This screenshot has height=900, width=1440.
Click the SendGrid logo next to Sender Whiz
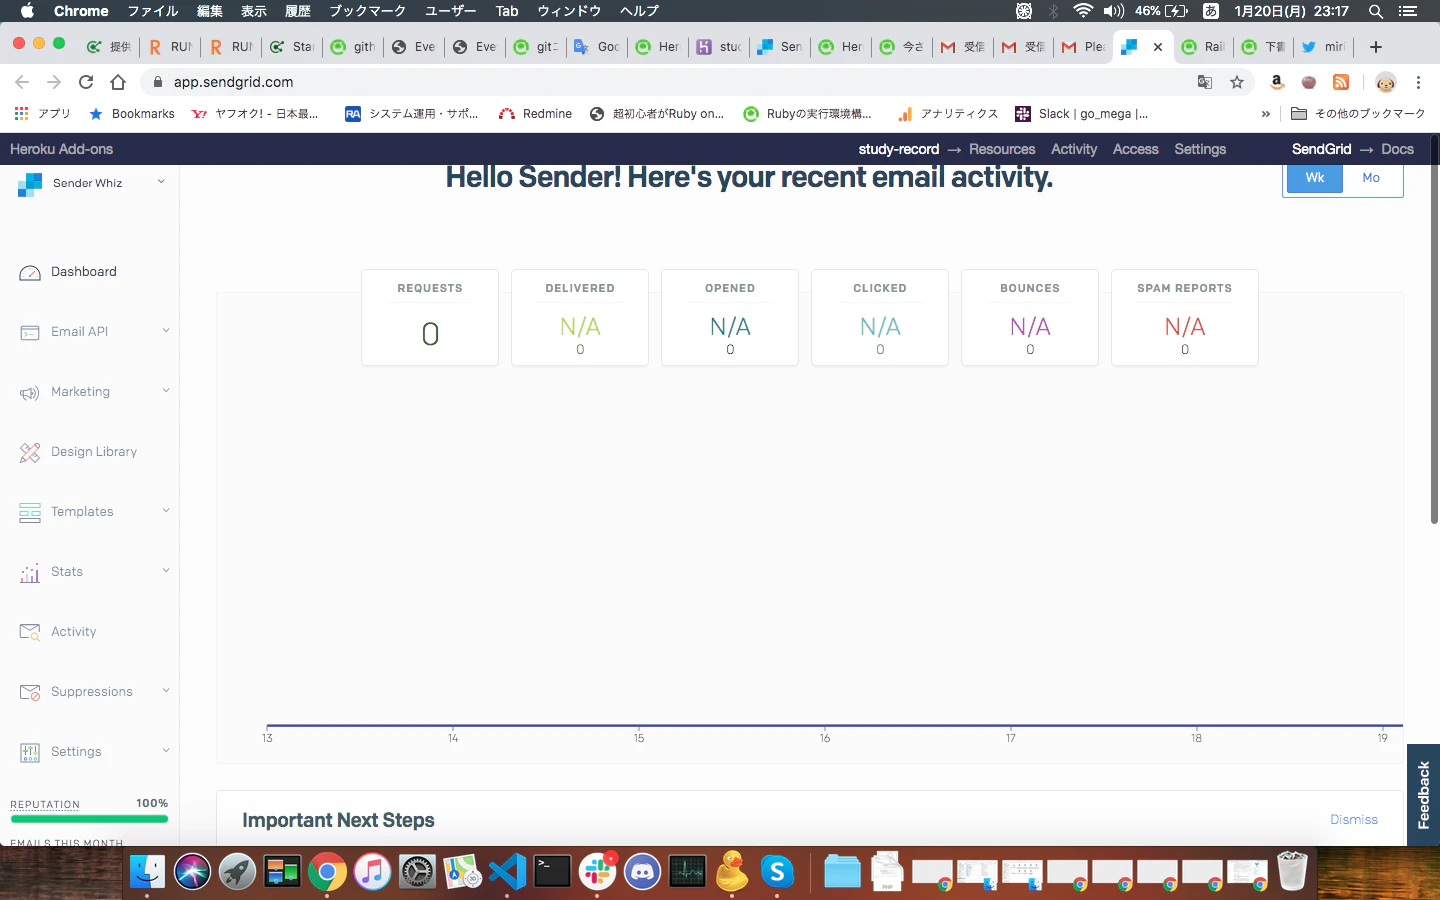pyautogui.click(x=30, y=184)
